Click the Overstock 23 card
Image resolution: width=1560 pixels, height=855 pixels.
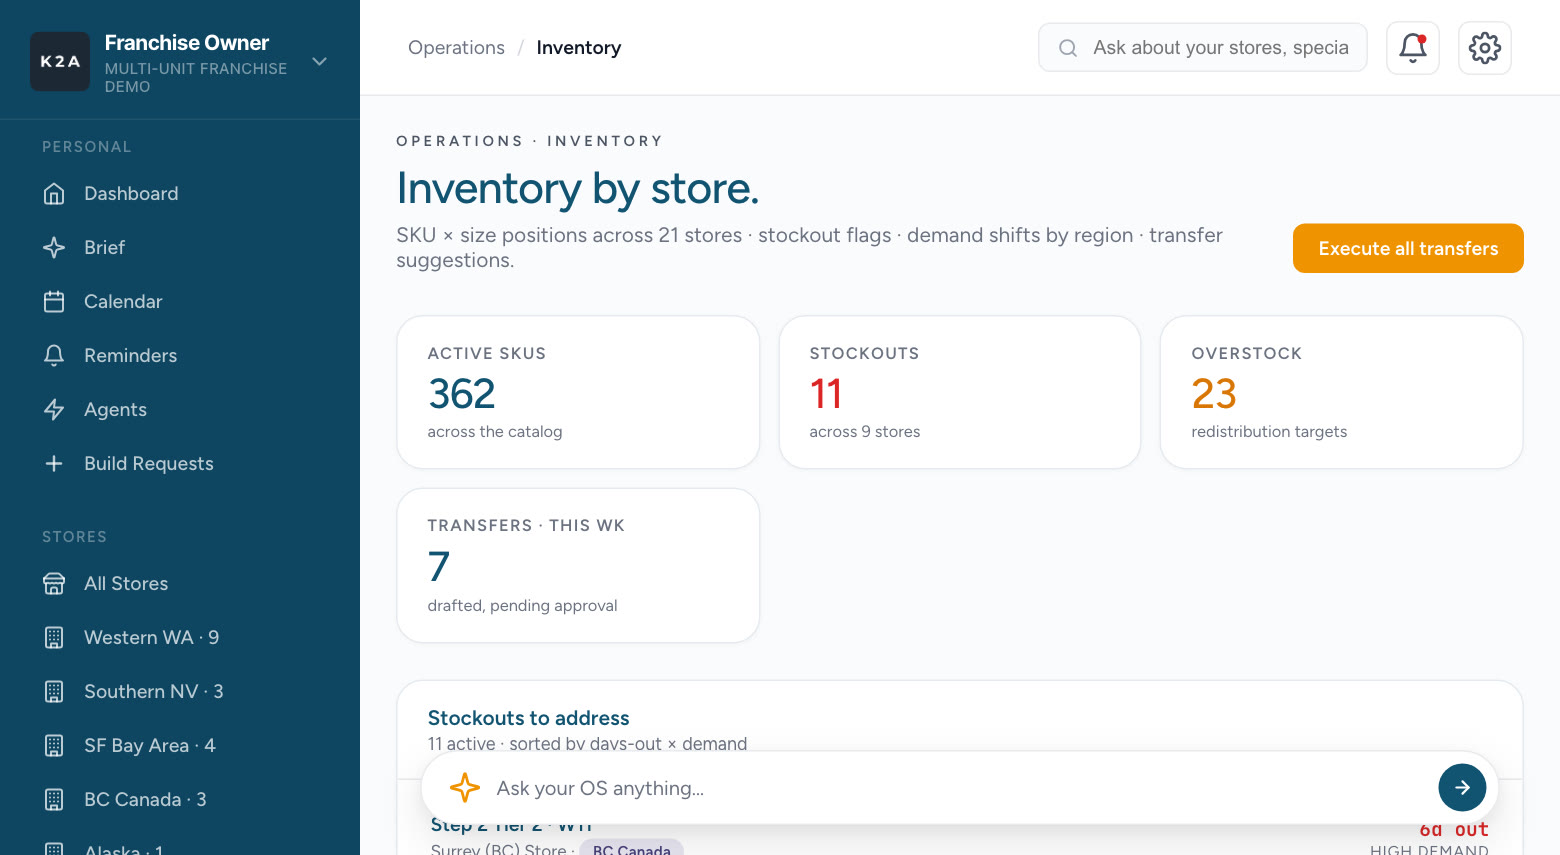coord(1341,392)
